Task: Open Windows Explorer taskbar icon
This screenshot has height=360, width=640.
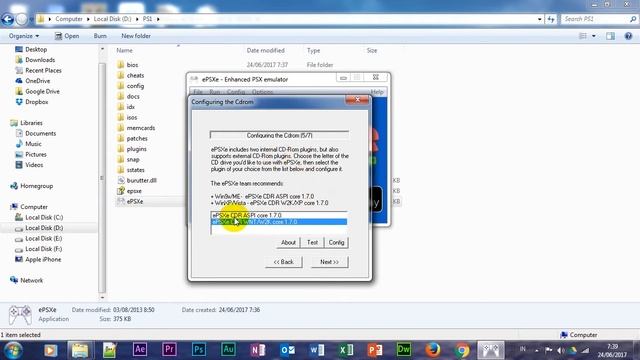Action: [80, 350]
